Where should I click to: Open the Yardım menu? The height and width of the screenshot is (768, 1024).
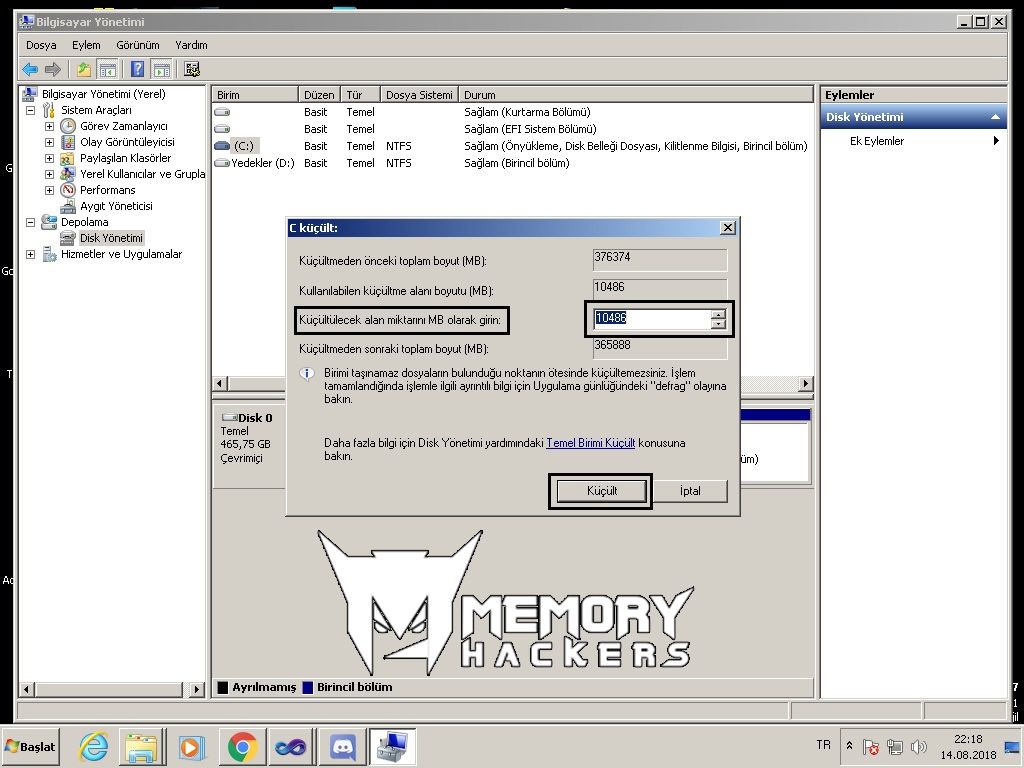(x=191, y=45)
